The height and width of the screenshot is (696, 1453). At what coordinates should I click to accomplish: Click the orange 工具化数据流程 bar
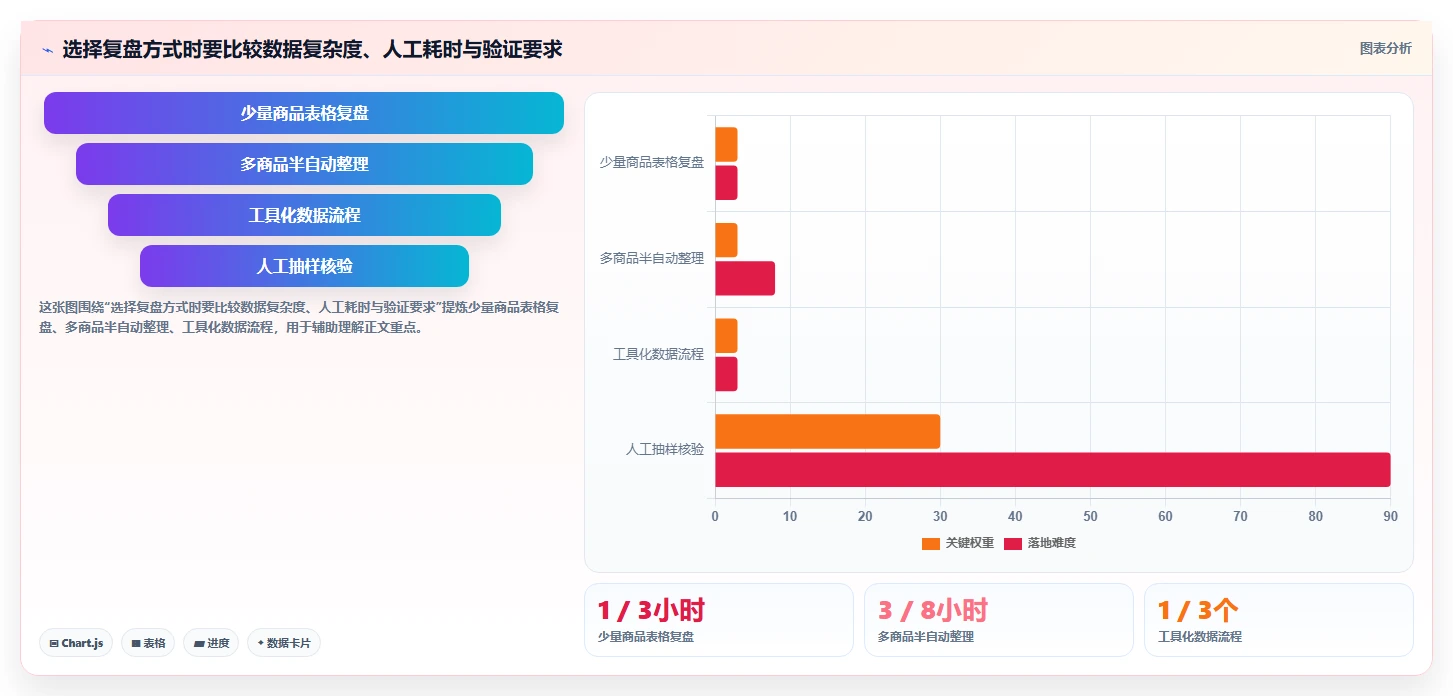[x=726, y=336]
